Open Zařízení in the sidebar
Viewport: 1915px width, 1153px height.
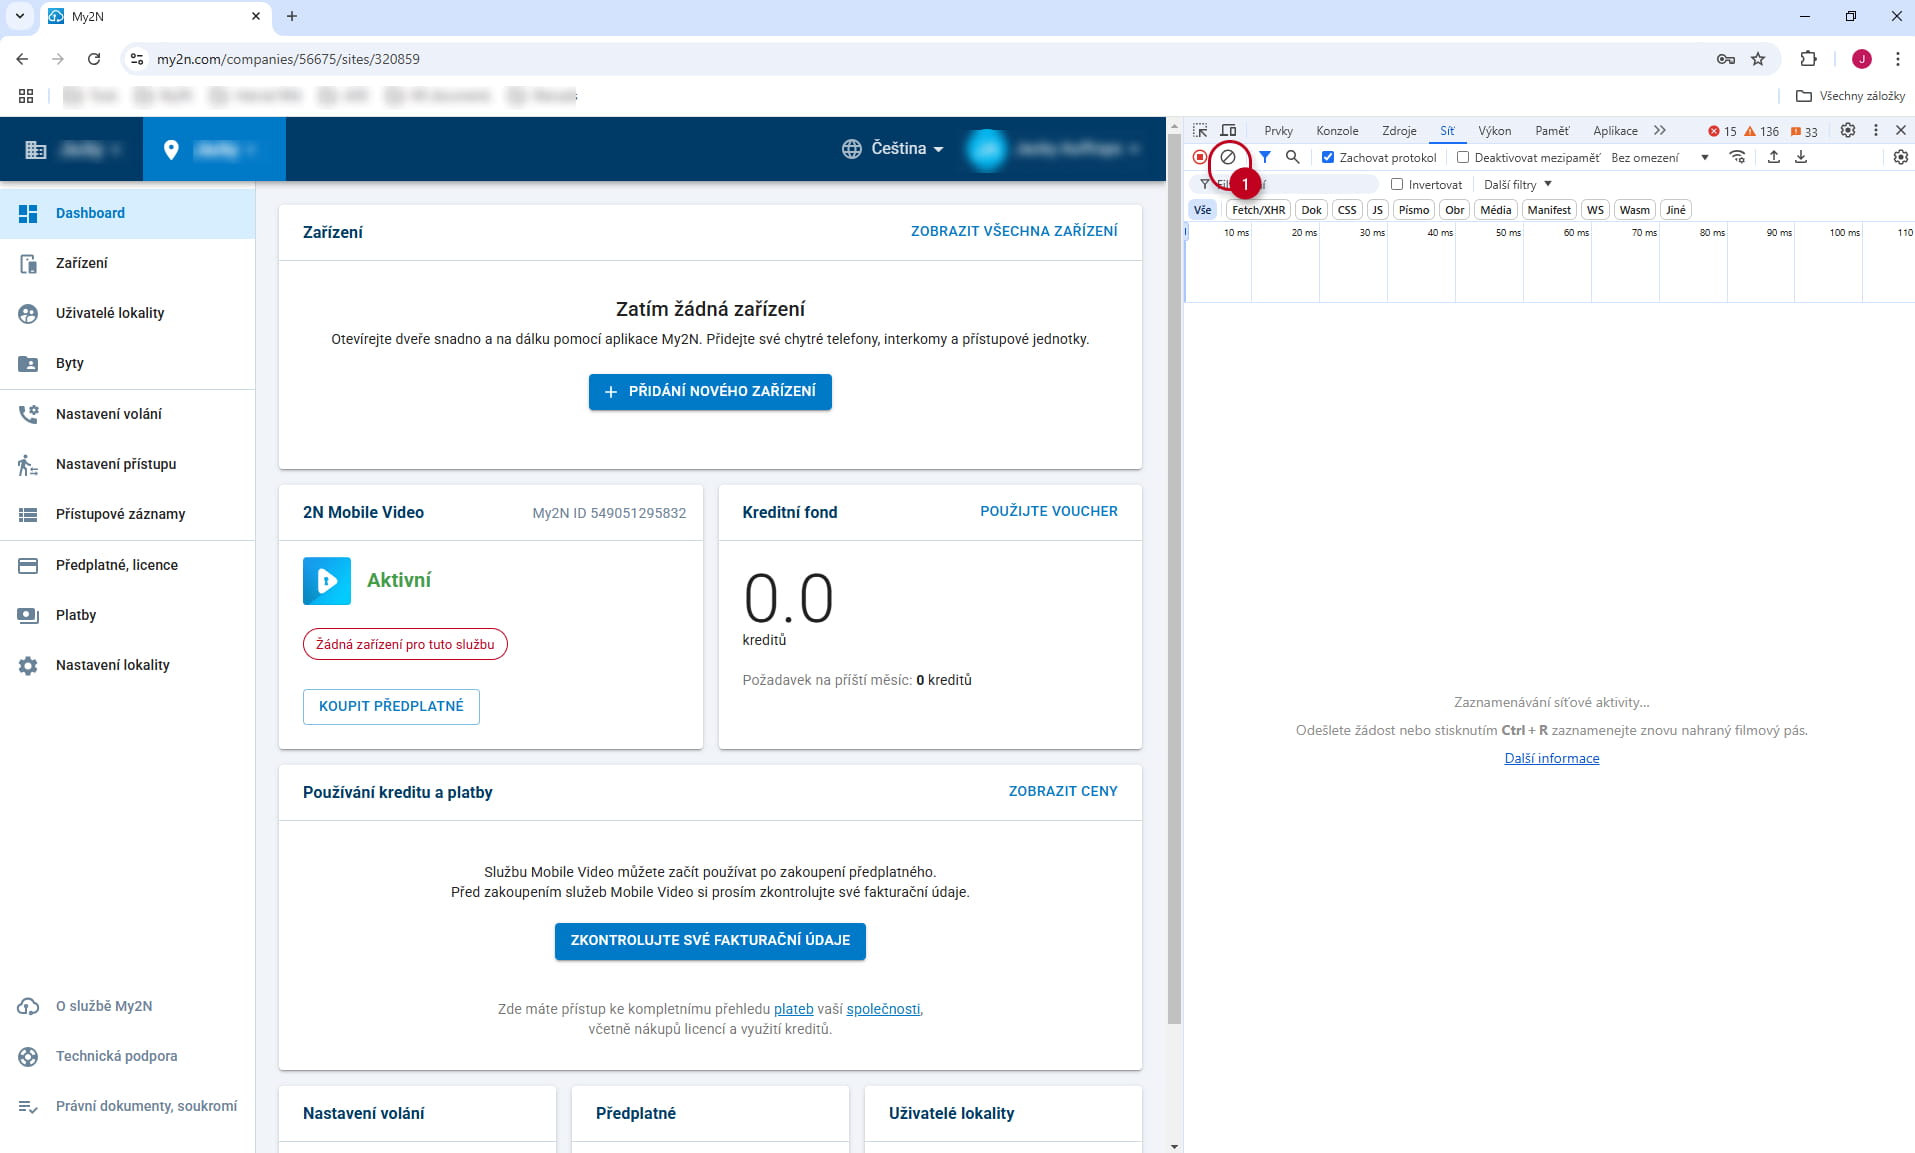click(127, 263)
